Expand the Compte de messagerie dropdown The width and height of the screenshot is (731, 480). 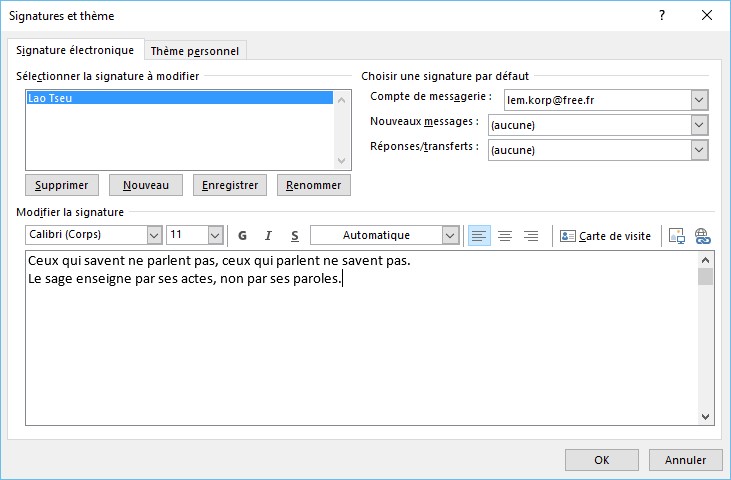point(699,100)
